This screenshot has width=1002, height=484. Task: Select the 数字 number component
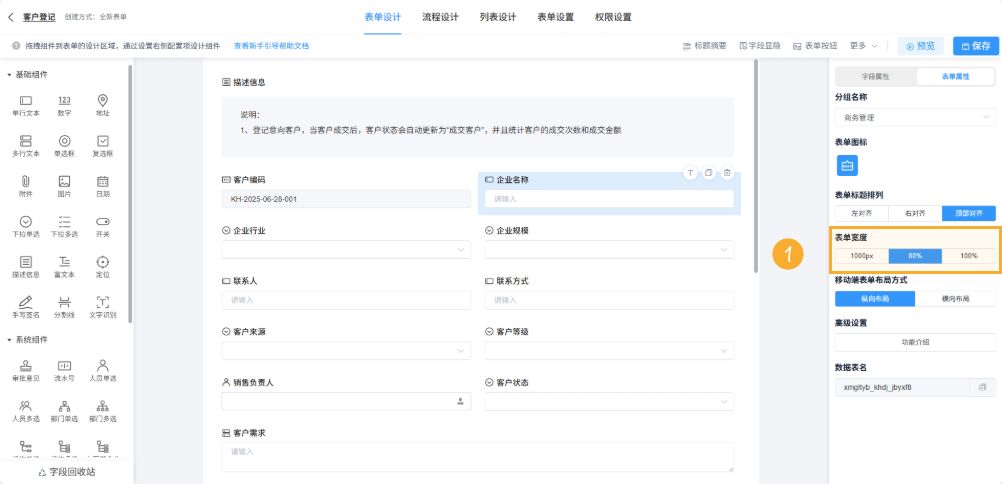tap(65, 105)
